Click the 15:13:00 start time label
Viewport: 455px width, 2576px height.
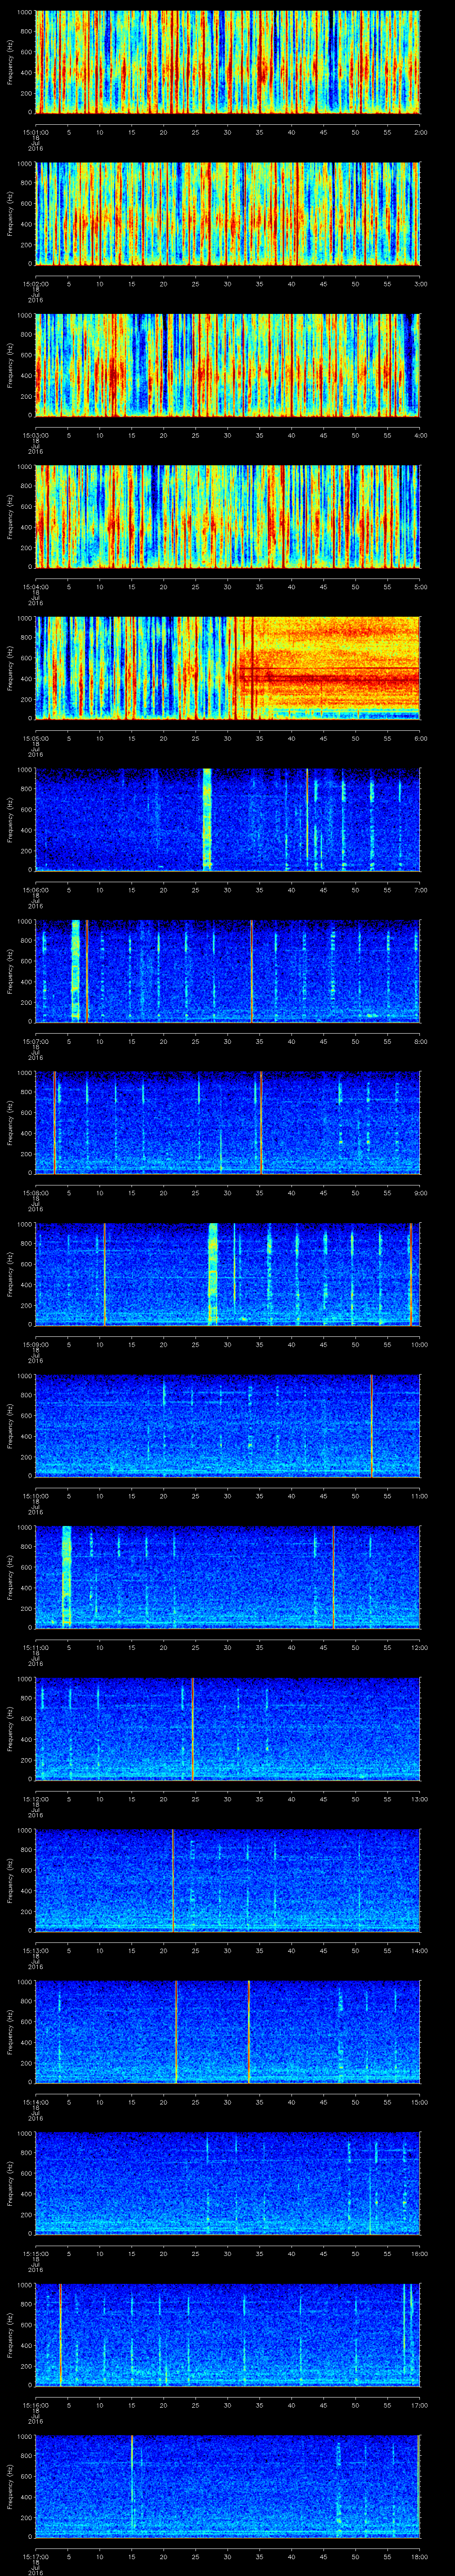(35, 1950)
